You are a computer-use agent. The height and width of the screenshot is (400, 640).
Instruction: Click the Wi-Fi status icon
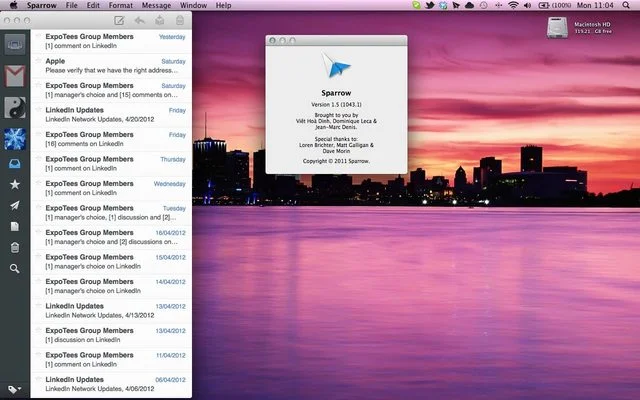(x=513, y=5)
